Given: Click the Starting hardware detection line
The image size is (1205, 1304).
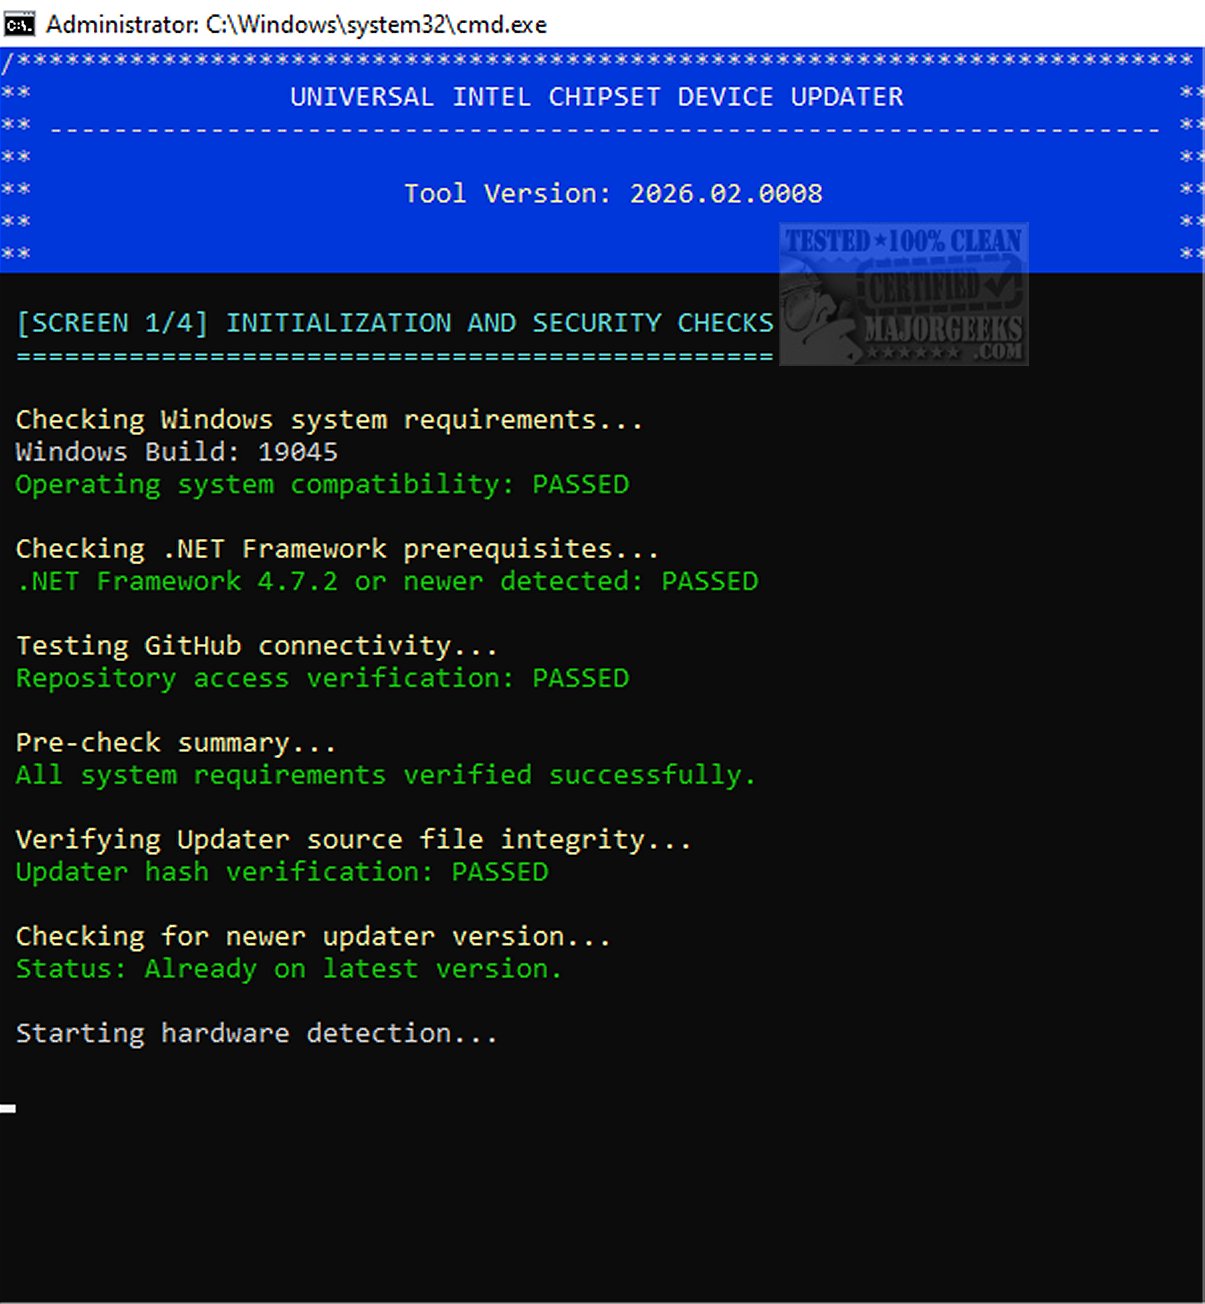Looking at the screenshot, I should pos(256,1033).
